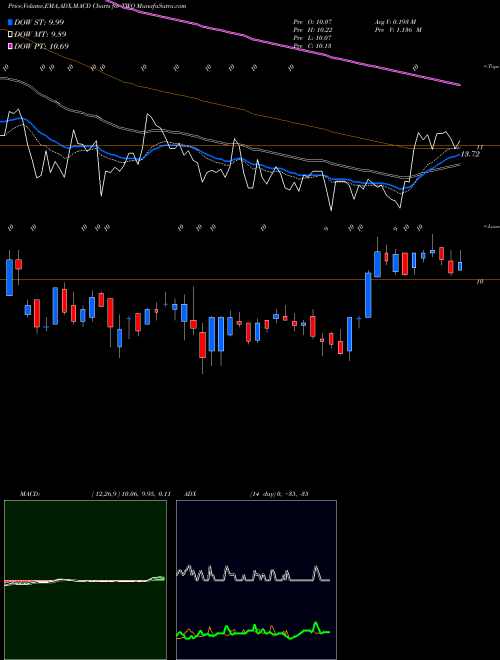Click the white DOW MT legend swatch

tap(10, 35)
